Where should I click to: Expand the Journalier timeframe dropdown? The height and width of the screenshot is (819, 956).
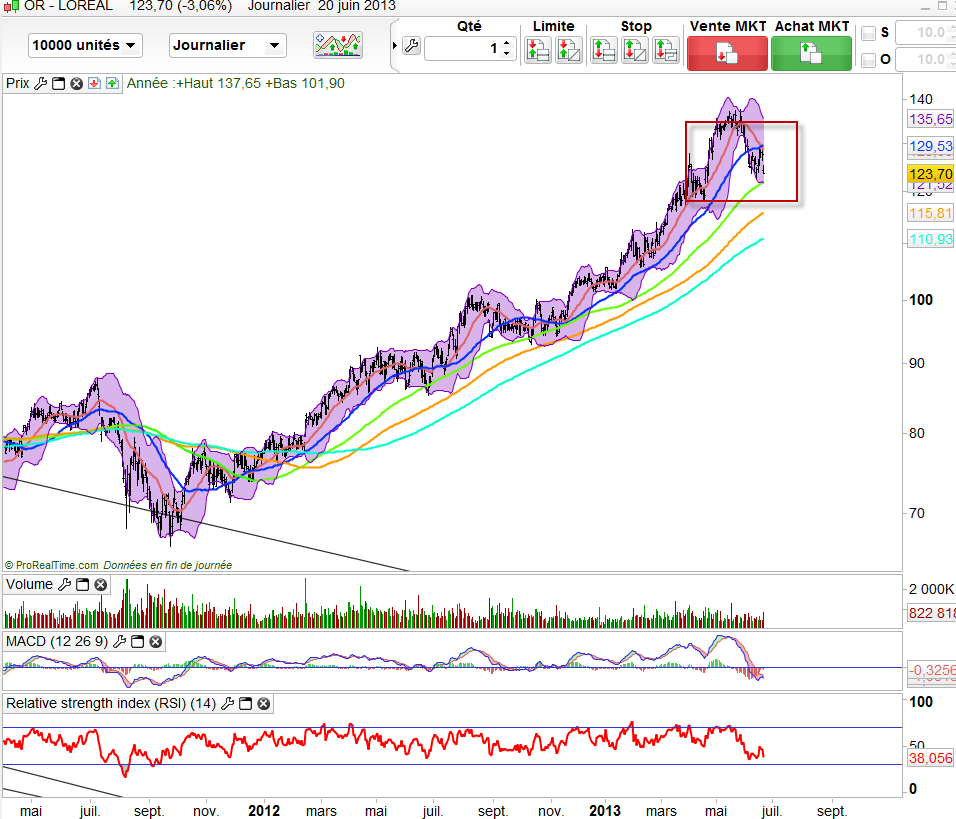tap(228, 45)
